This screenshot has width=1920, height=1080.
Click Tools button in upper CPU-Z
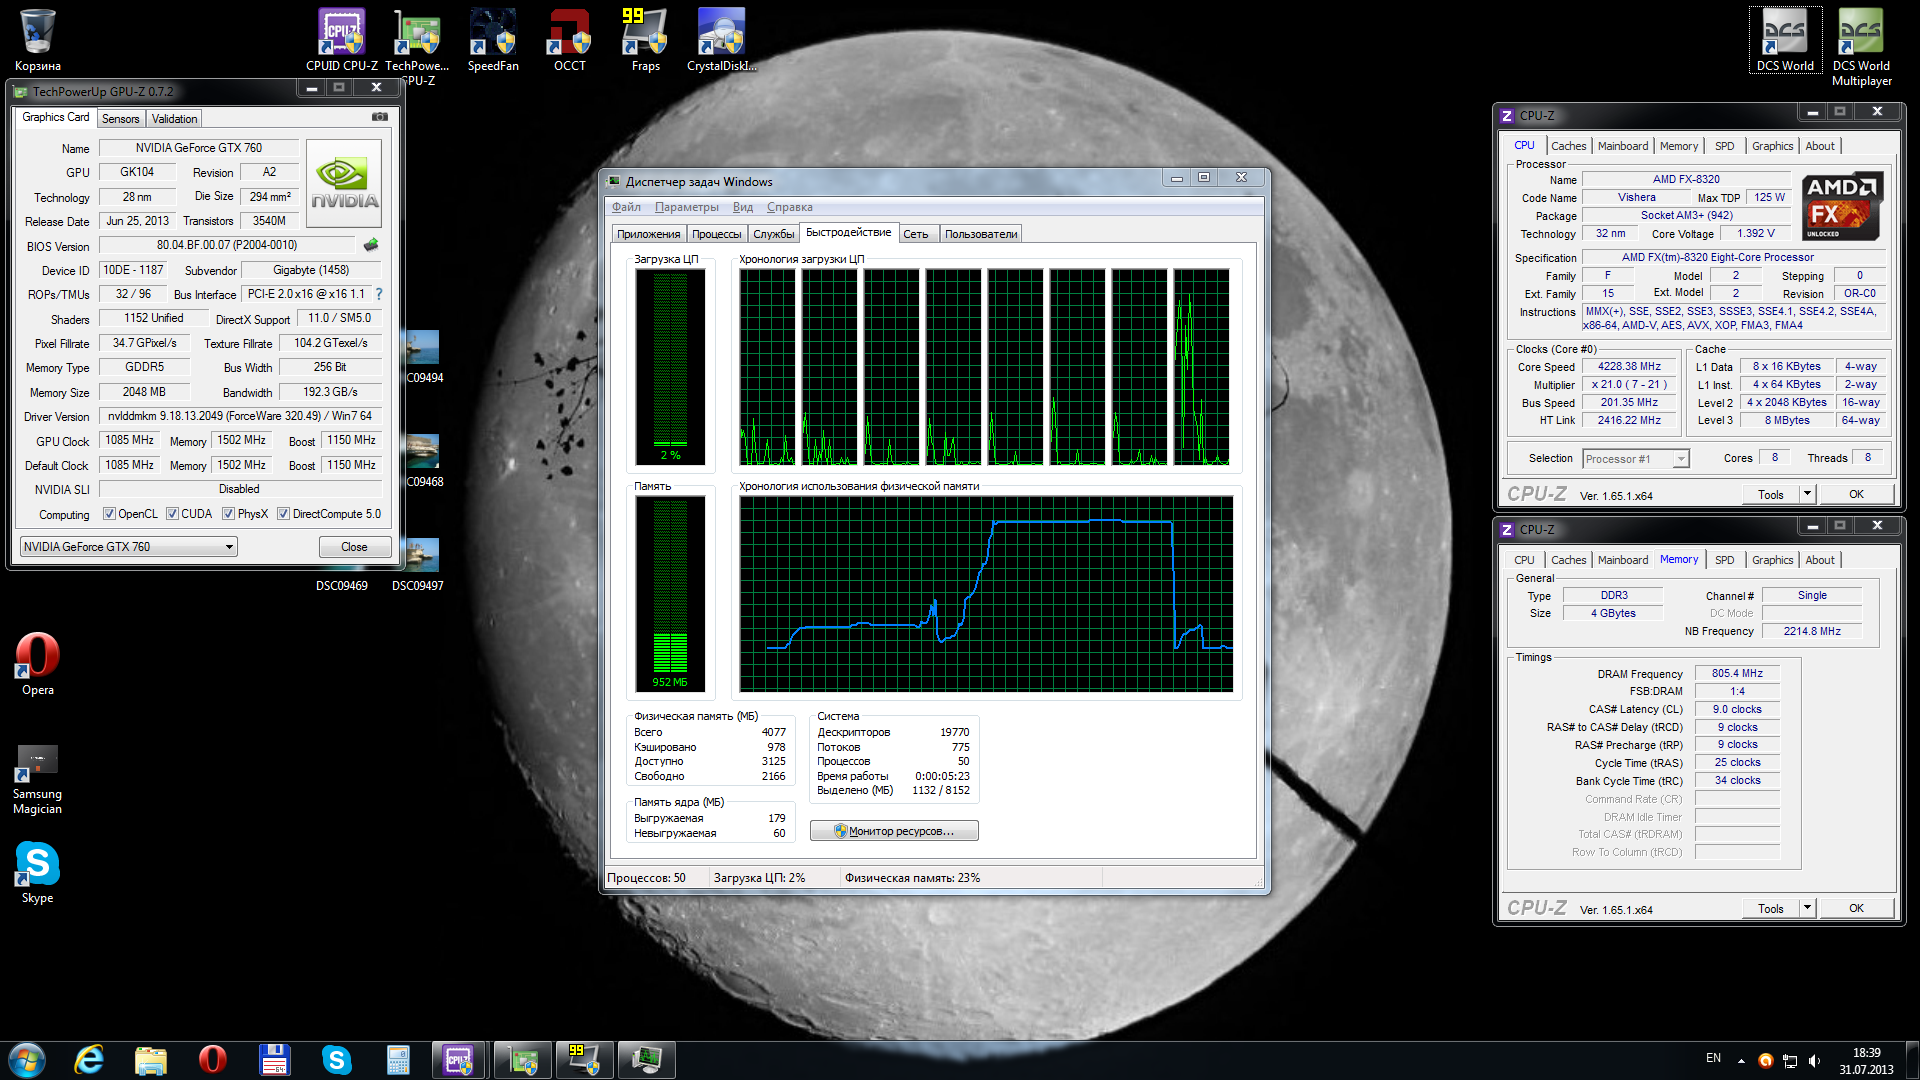click(x=1770, y=494)
